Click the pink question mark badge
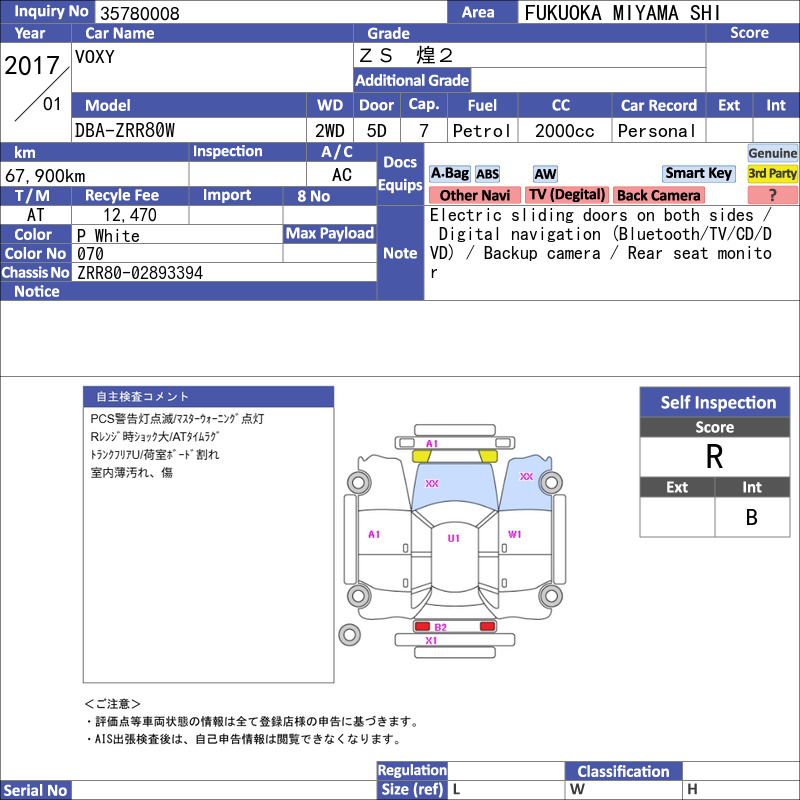Viewport: 800px width, 800px height. (772, 195)
